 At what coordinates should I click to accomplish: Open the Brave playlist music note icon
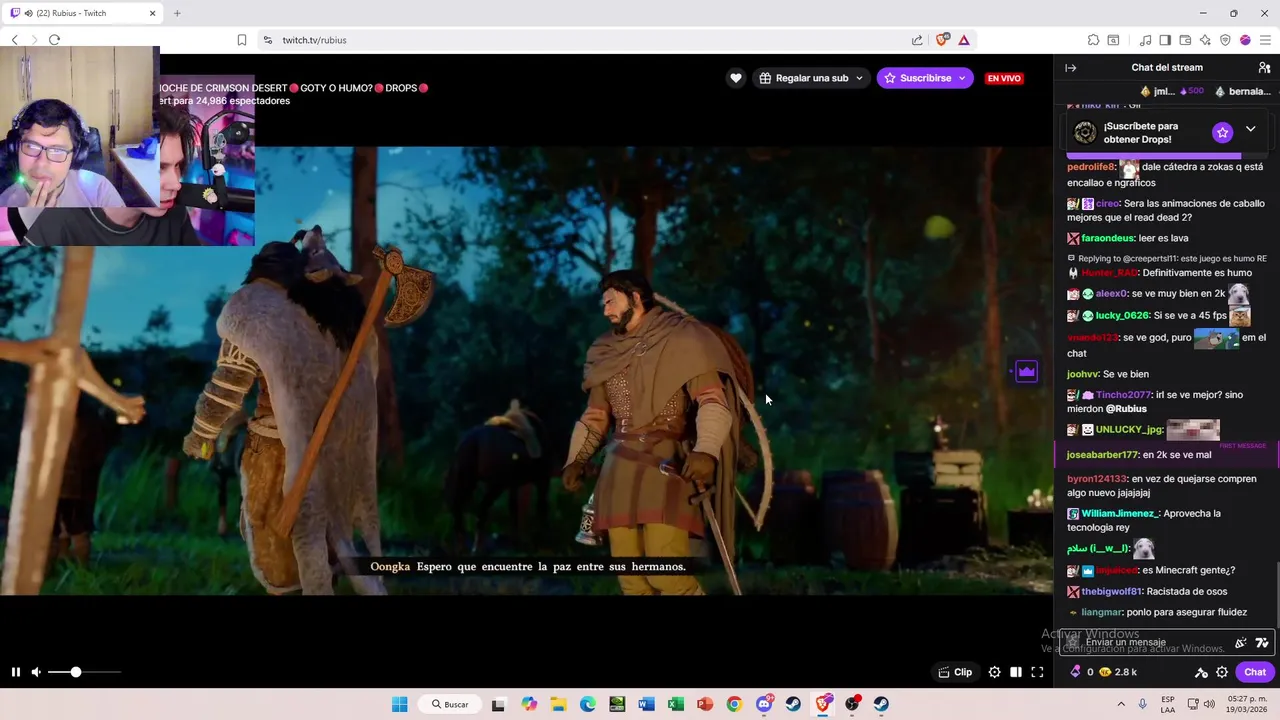click(x=1146, y=40)
